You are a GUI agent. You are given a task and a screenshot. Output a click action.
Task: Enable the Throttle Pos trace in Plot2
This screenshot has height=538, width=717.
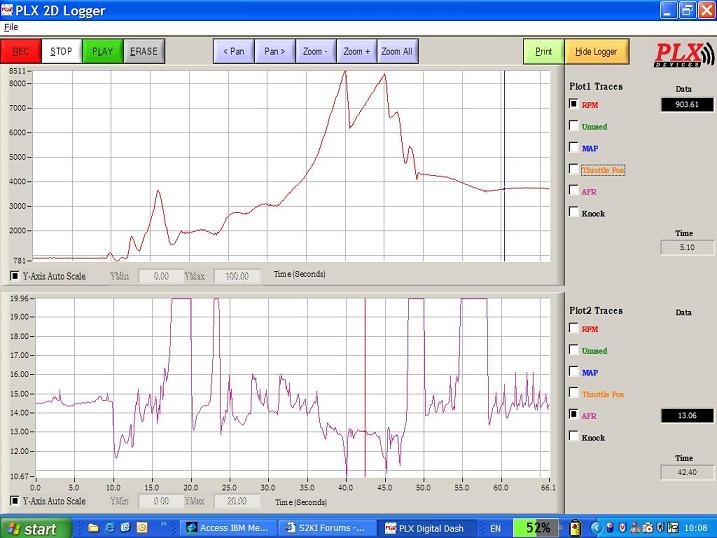[x=573, y=392]
